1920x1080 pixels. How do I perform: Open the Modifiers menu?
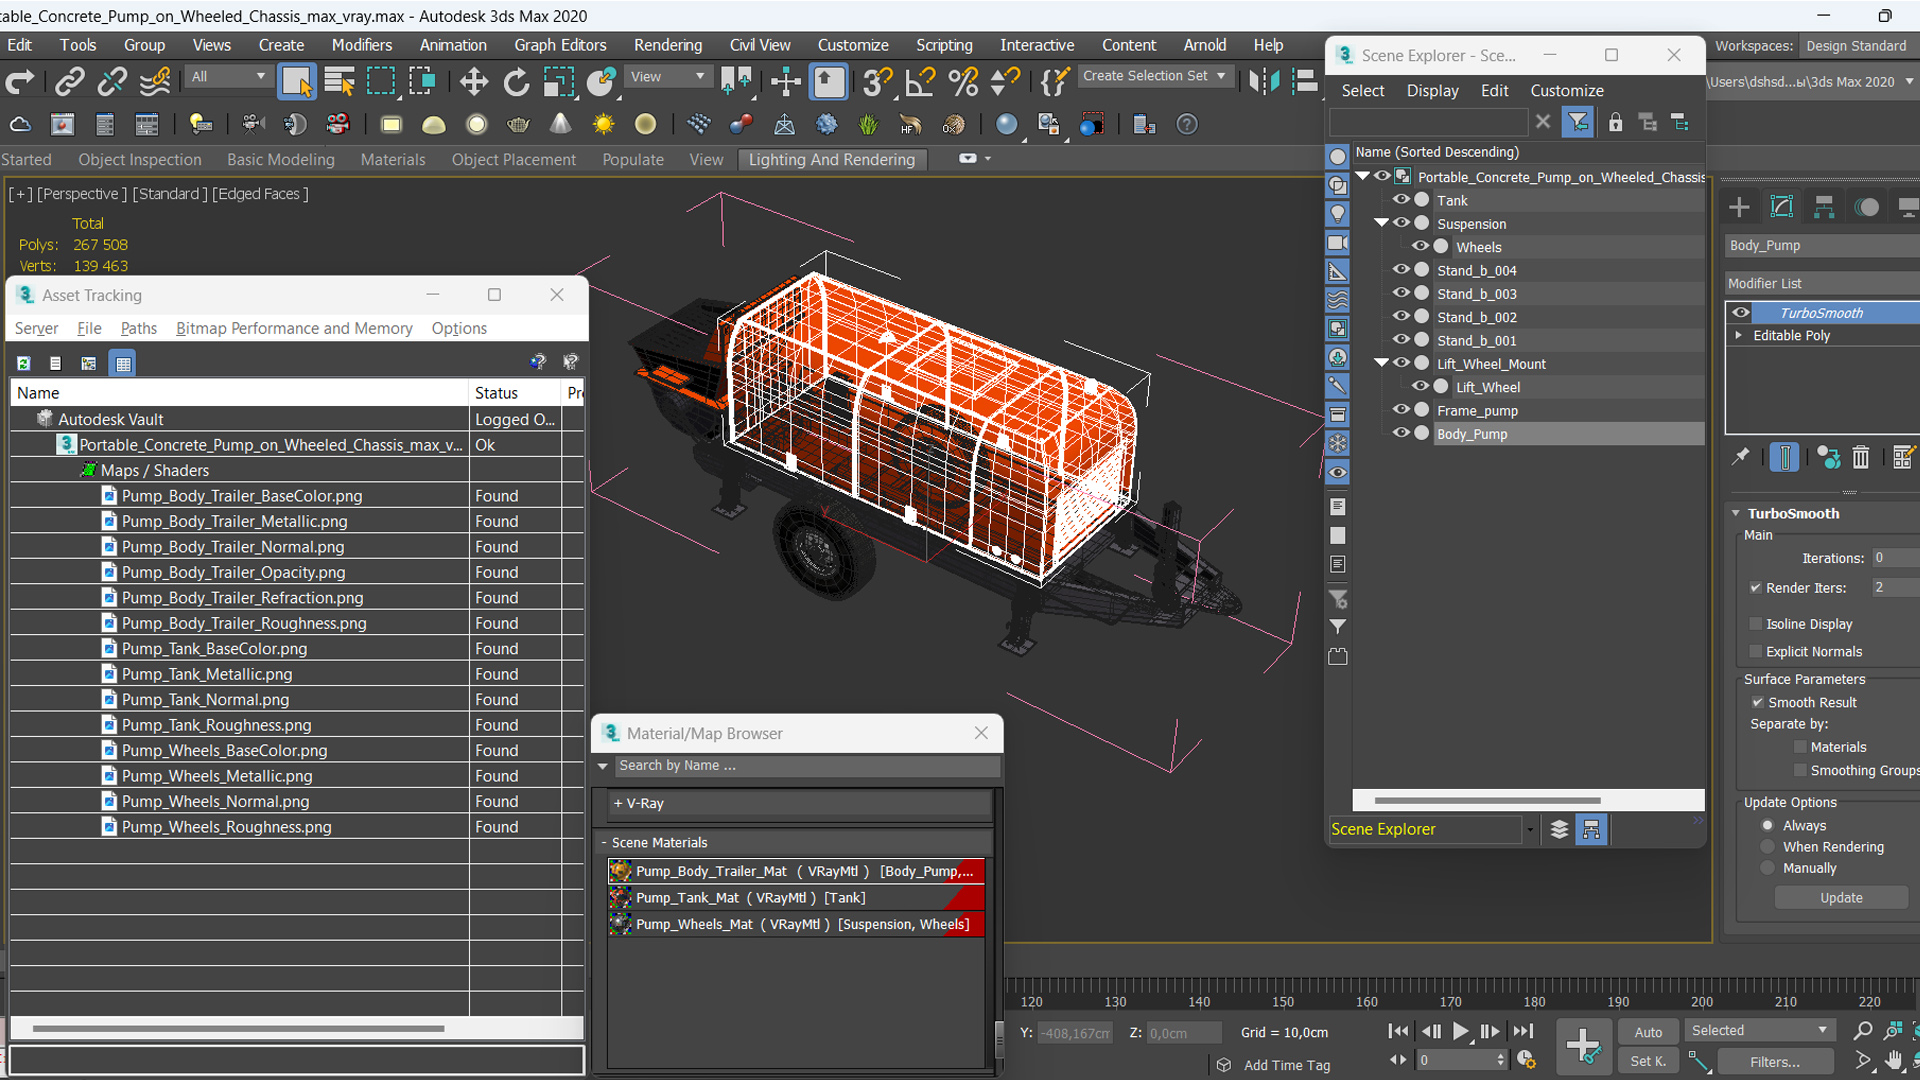[361, 45]
